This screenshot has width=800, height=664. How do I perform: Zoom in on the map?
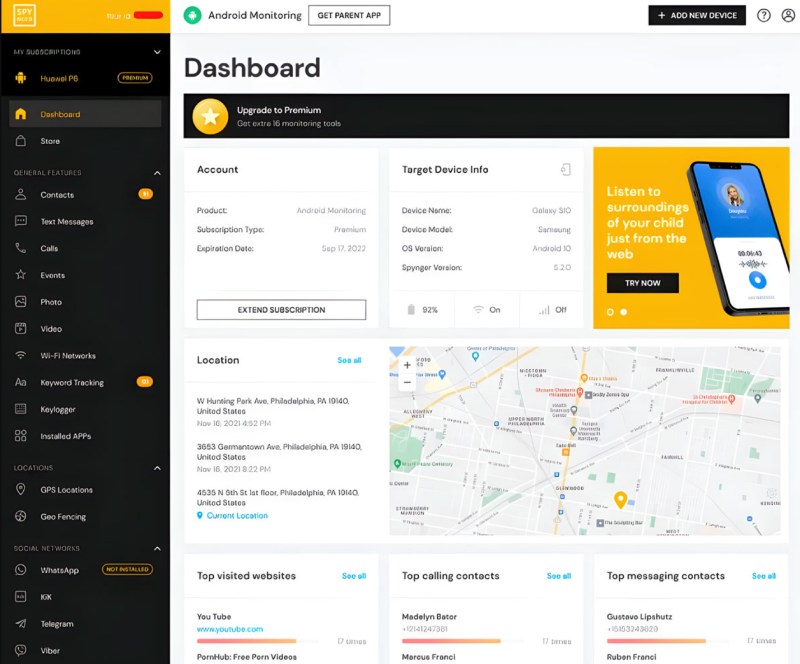tap(407, 365)
